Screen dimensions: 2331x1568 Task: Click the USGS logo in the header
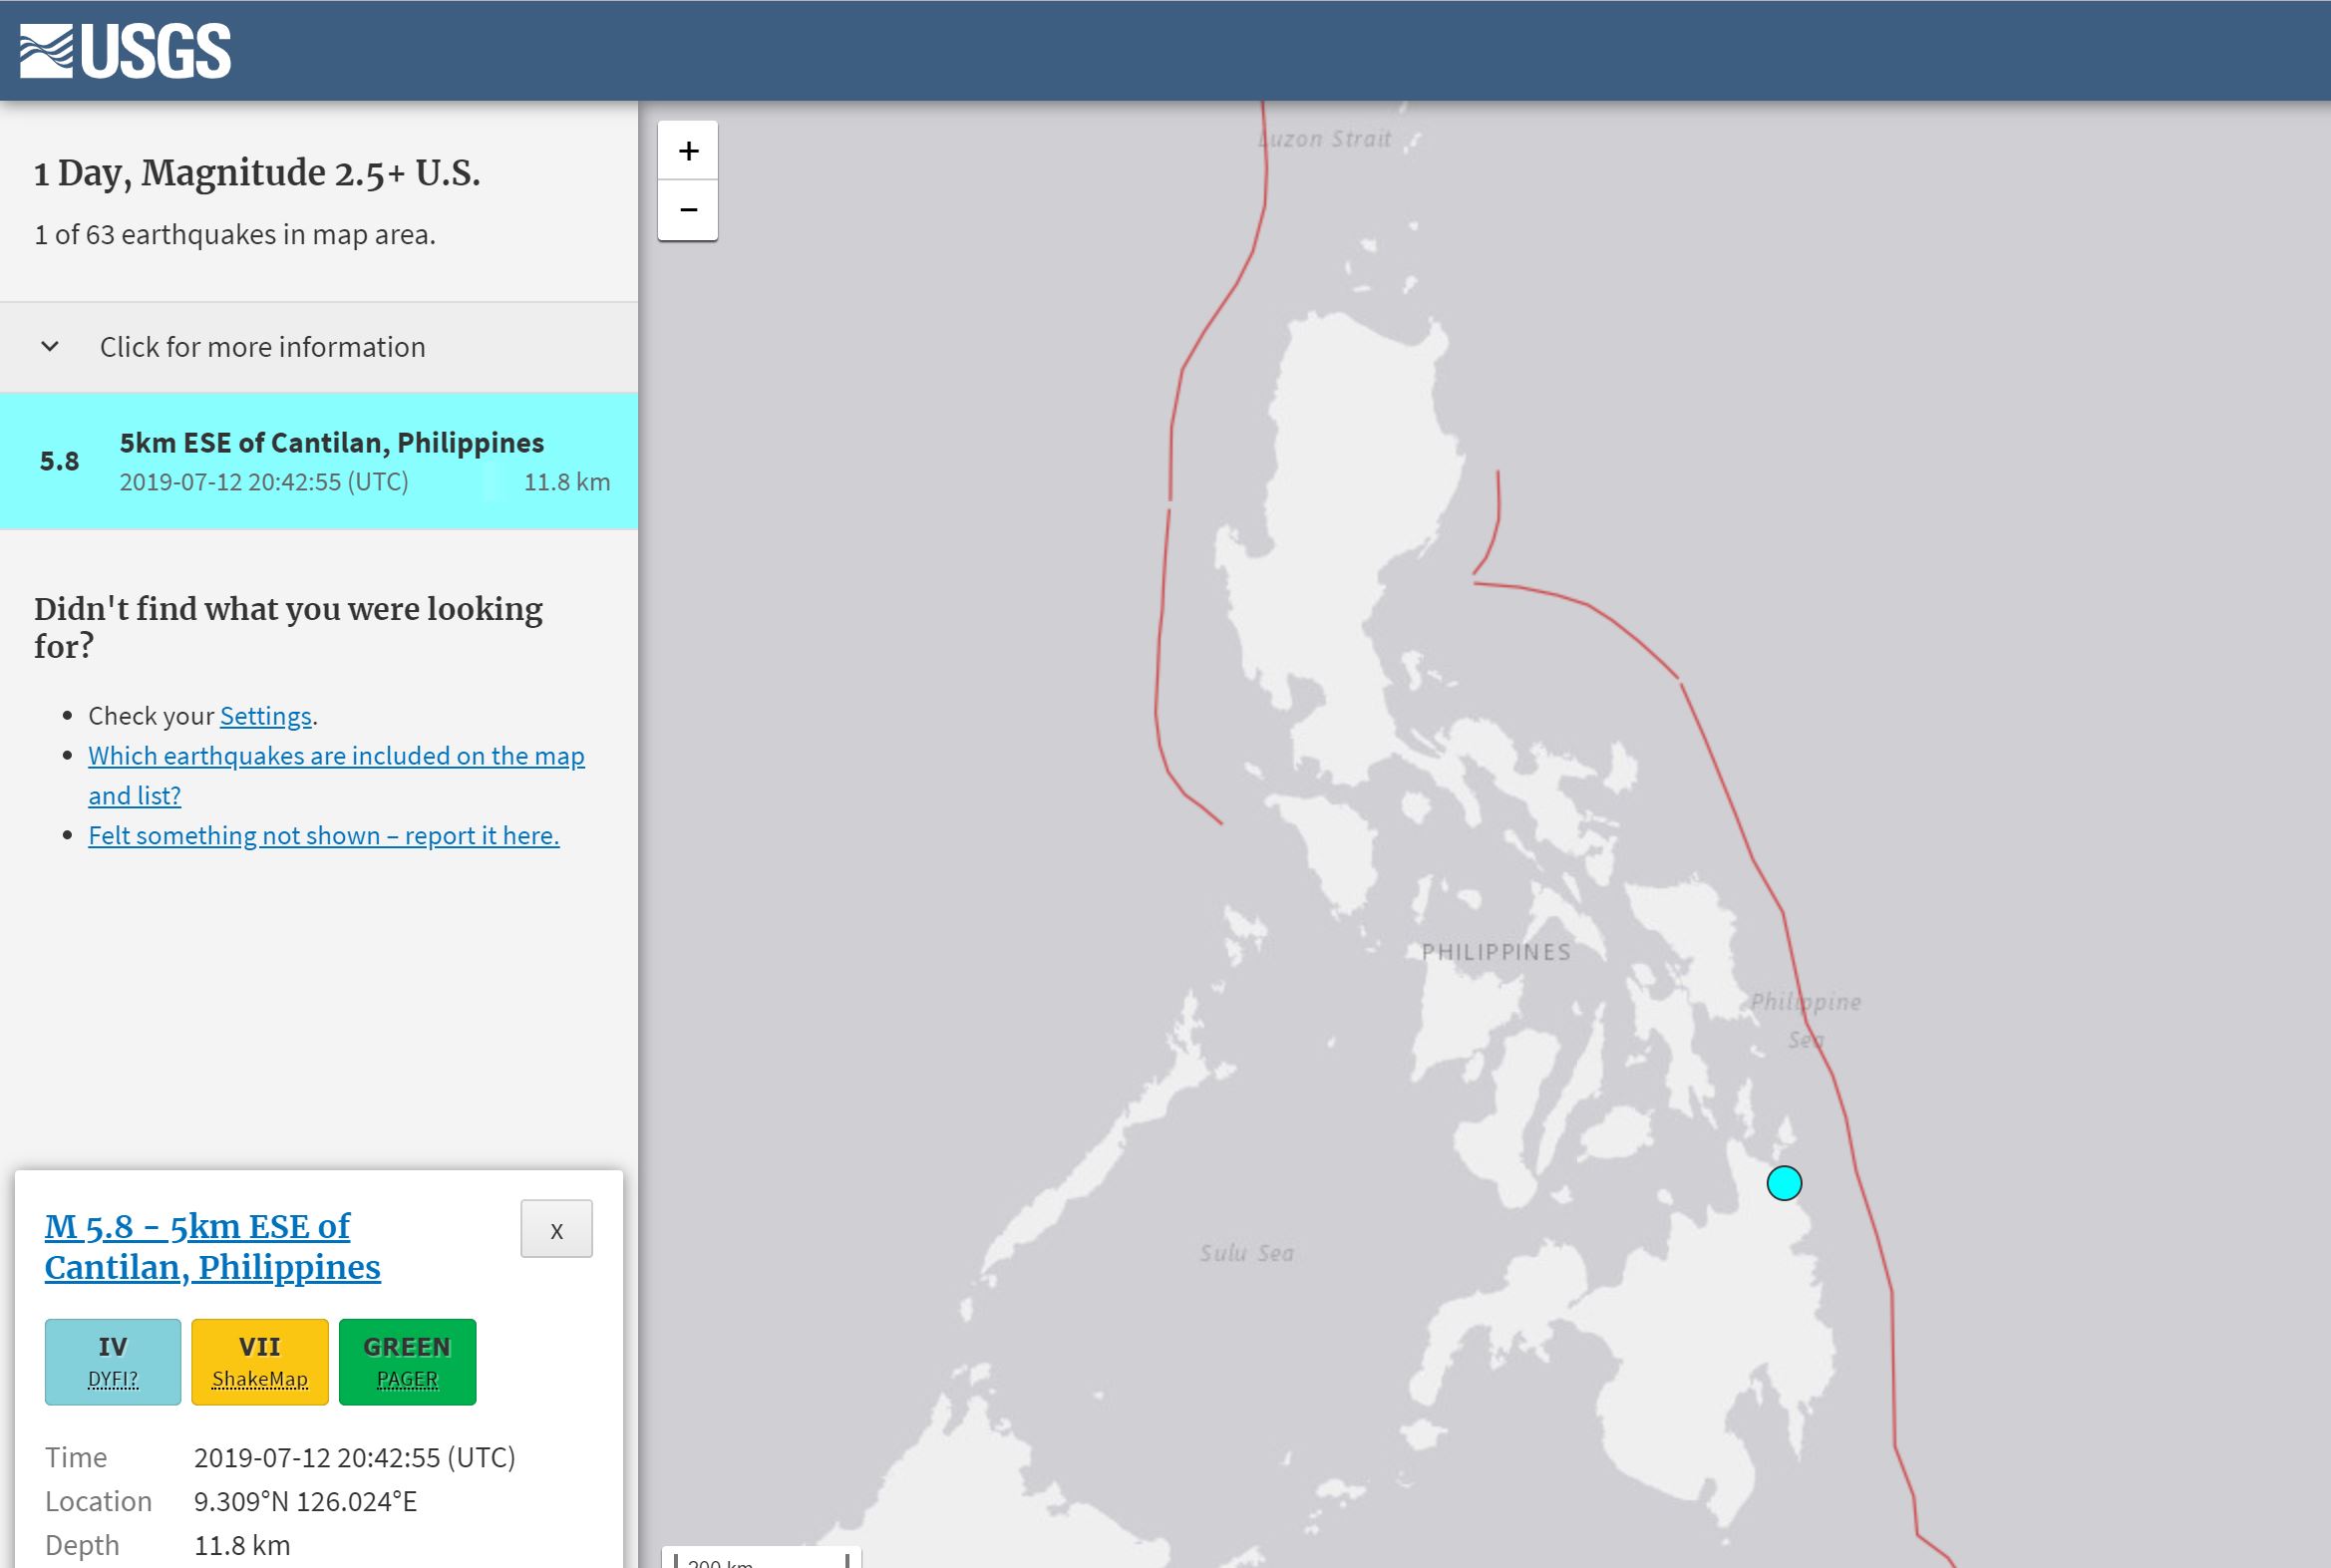126,51
